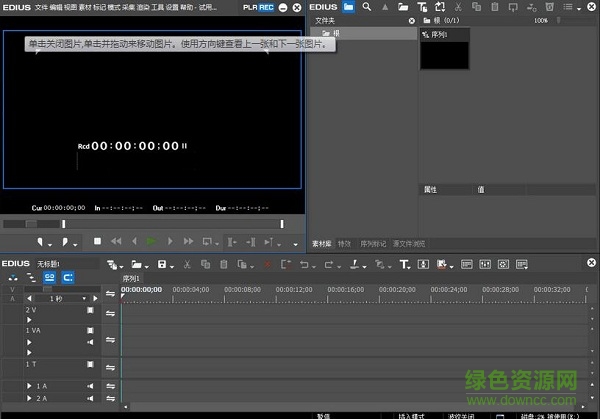Switch to the 特效 tab
This screenshot has width=600, height=419.
[344, 243]
